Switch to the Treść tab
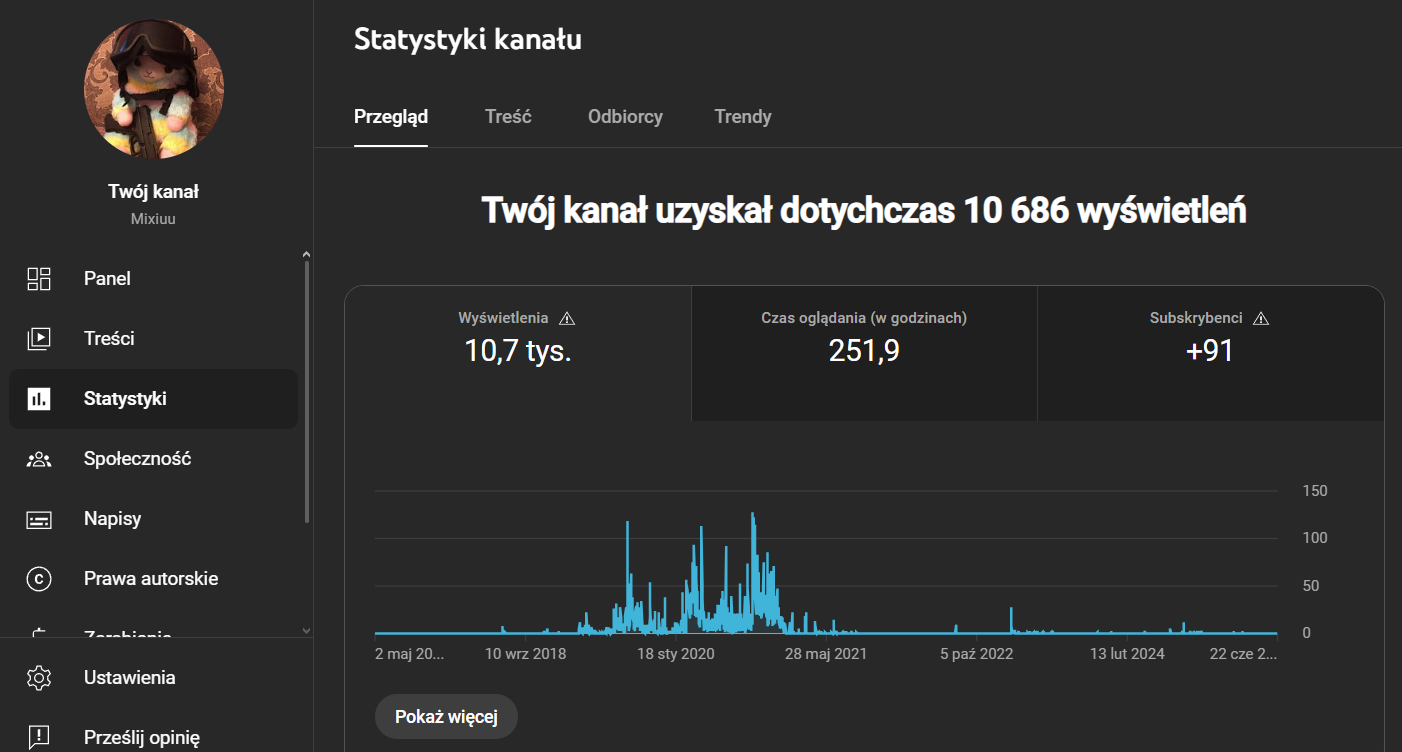This screenshot has height=752, width=1402. click(508, 117)
